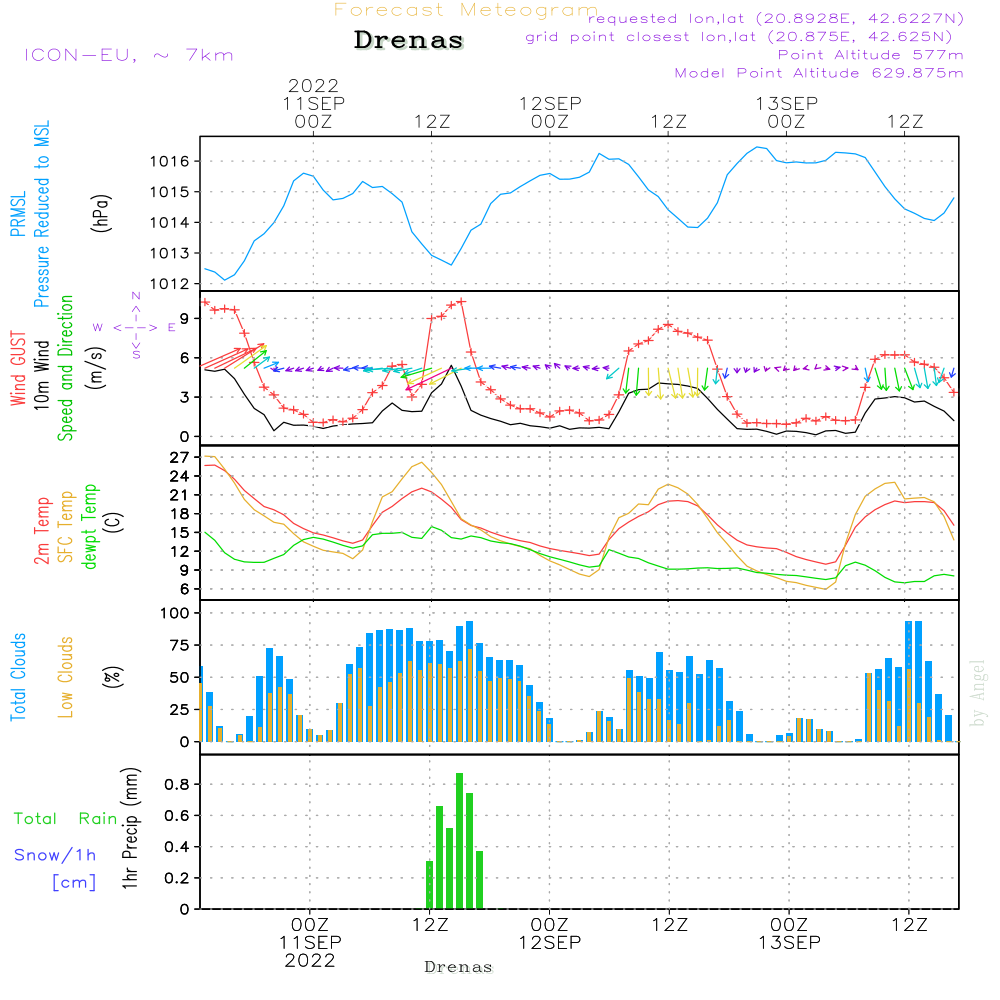Click the 'Model Point Altitude 629.875m' text
The width and height of the screenshot is (1000, 1000).
point(818,73)
